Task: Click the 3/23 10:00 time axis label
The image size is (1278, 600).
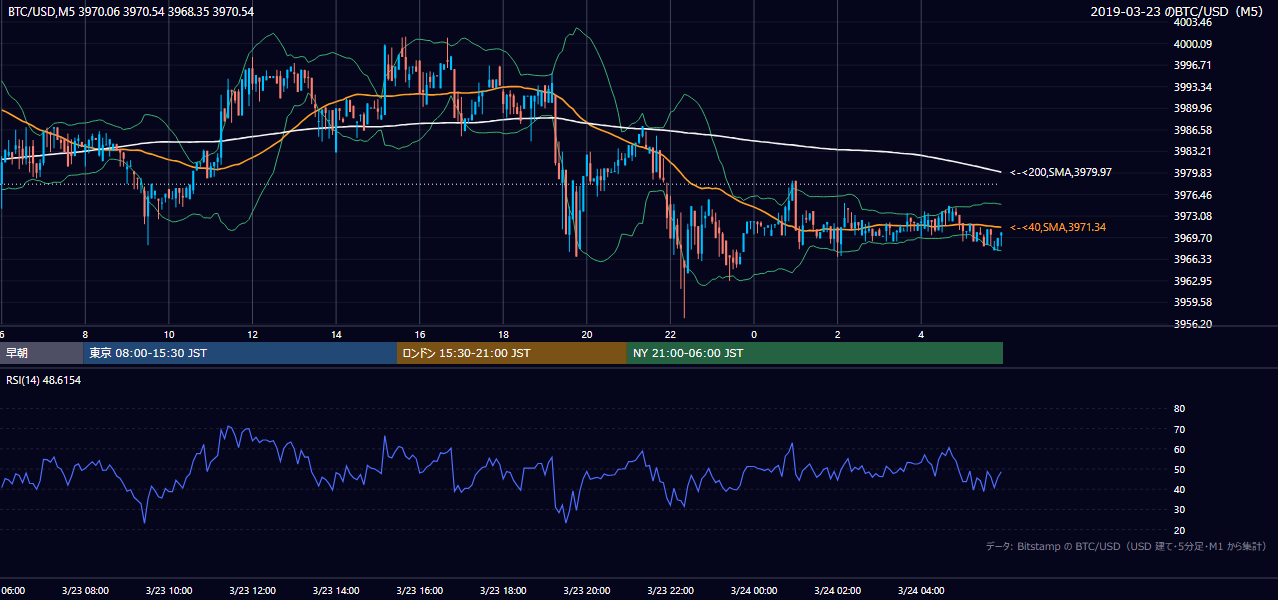Action: pos(168,591)
